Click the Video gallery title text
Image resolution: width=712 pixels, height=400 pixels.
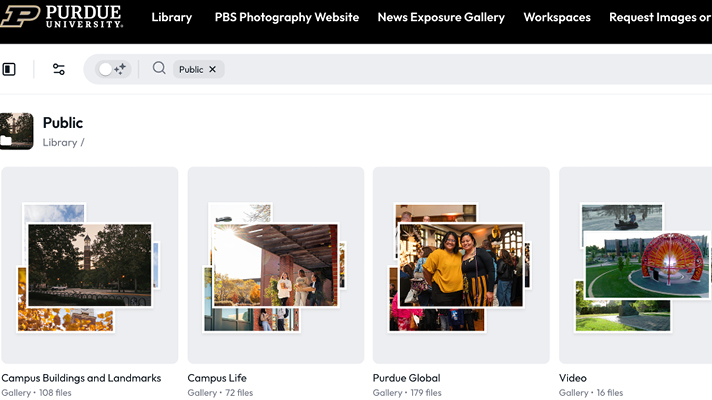[573, 378]
